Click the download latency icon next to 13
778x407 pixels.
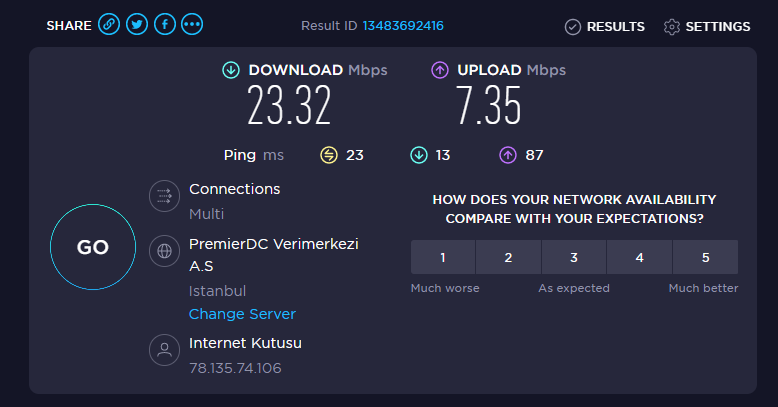click(419, 155)
